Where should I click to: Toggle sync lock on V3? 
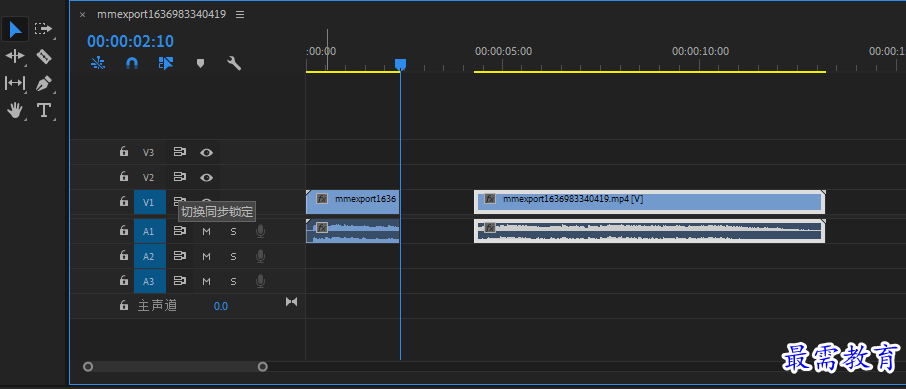[x=180, y=152]
